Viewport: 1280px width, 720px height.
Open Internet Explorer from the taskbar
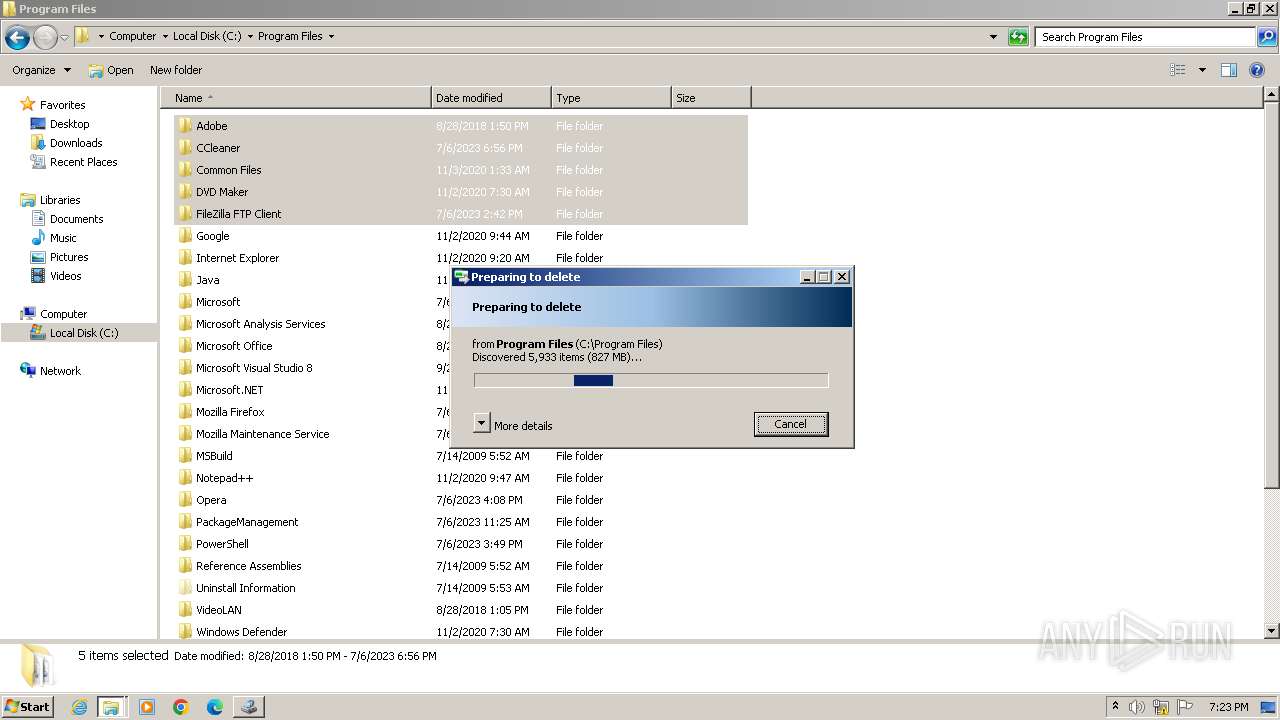80,707
